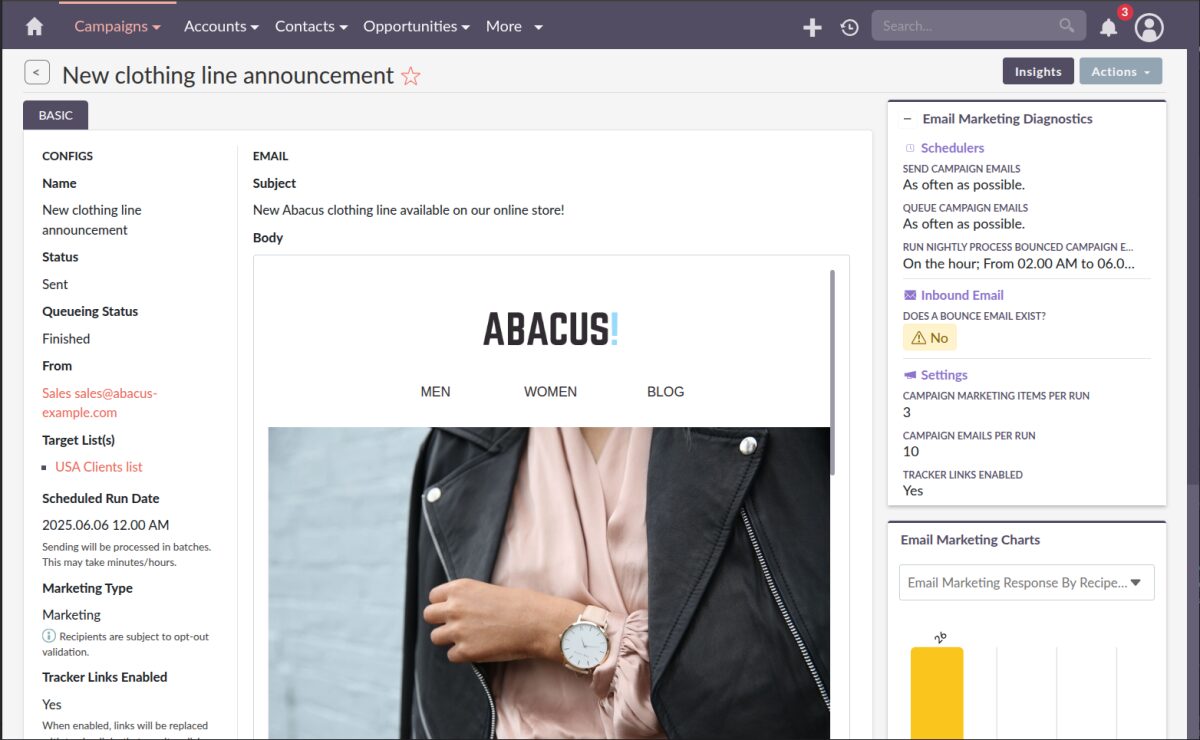
Task: Open the USA Clients list link
Action: tap(99, 467)
